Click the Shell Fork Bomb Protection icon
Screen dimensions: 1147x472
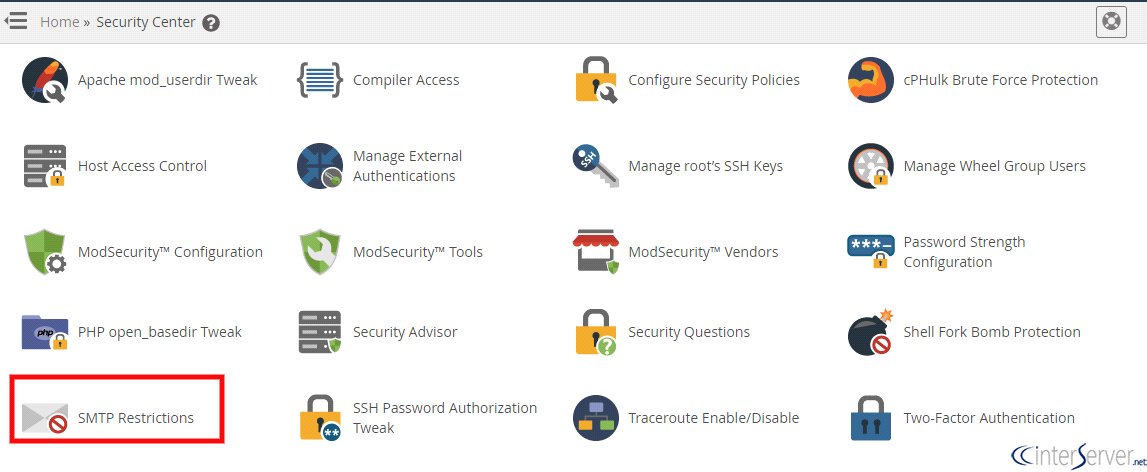coord(871,332)
